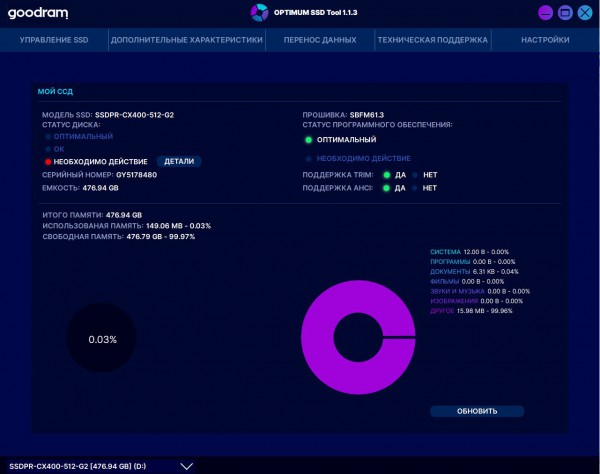Screen dimensions: 600x474
Task: Click the ИТОГО ПАМЯТИ value
Action: point(124,215)
